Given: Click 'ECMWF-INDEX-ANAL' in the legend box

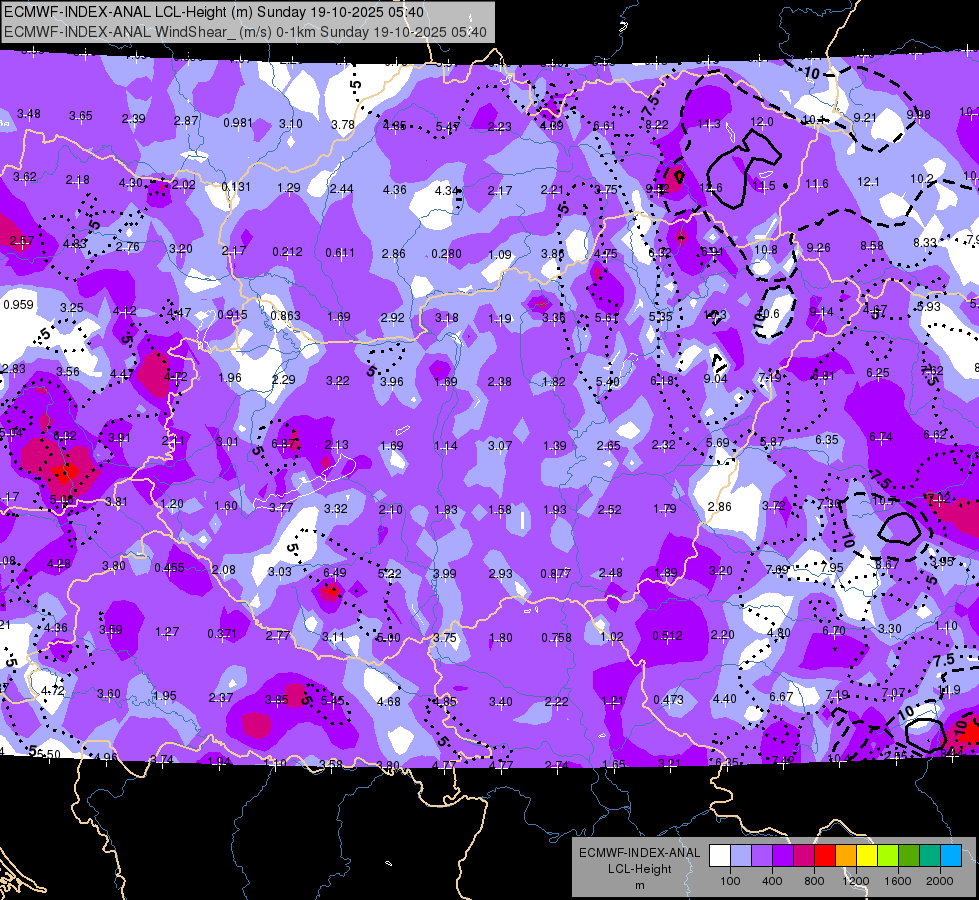Looking at the screenshot, I should point(639,853).
